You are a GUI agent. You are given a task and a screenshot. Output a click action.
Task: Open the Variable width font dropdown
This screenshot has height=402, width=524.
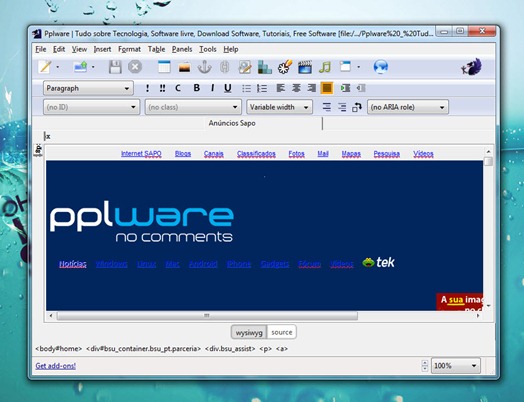tap(279, 107)
